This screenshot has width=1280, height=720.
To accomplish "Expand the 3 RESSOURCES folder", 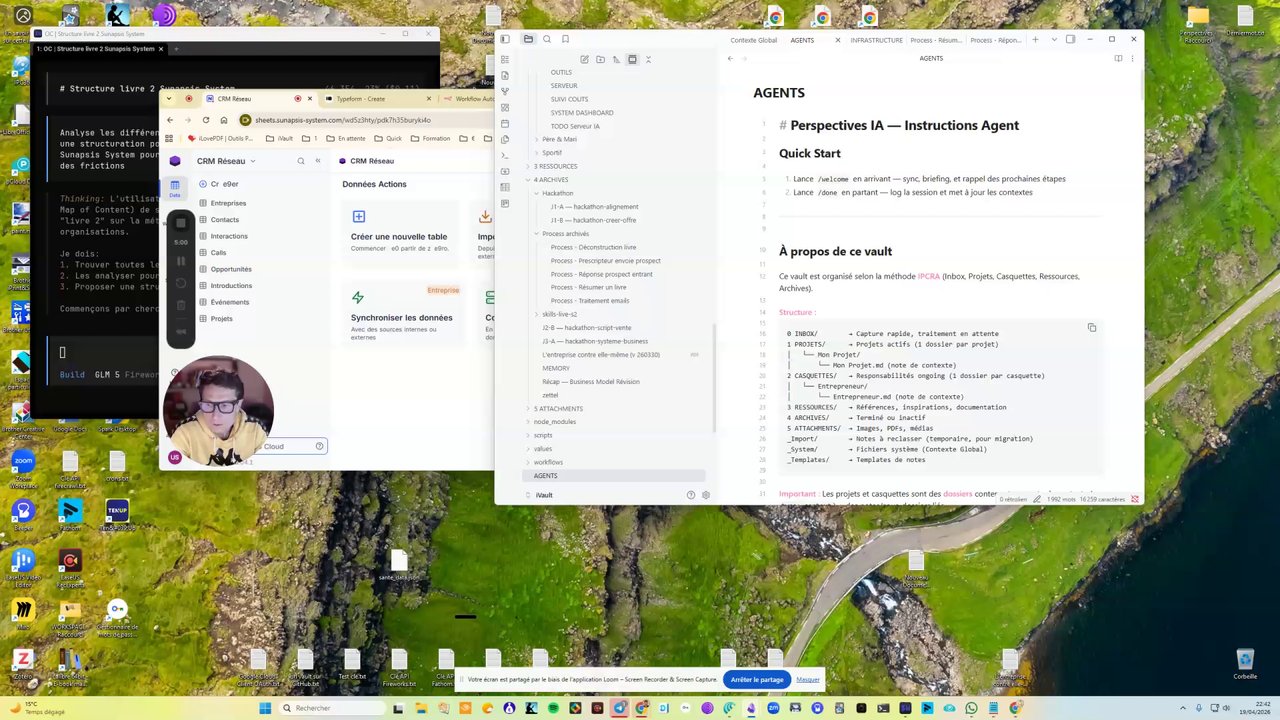I will coord(556,166).
